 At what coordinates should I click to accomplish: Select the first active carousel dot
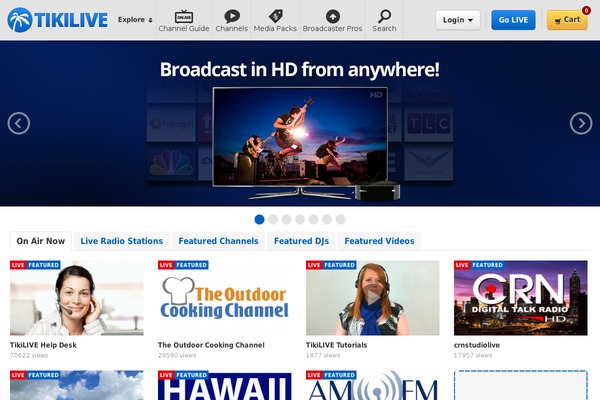pyautogui.click(x=259, y=219)
